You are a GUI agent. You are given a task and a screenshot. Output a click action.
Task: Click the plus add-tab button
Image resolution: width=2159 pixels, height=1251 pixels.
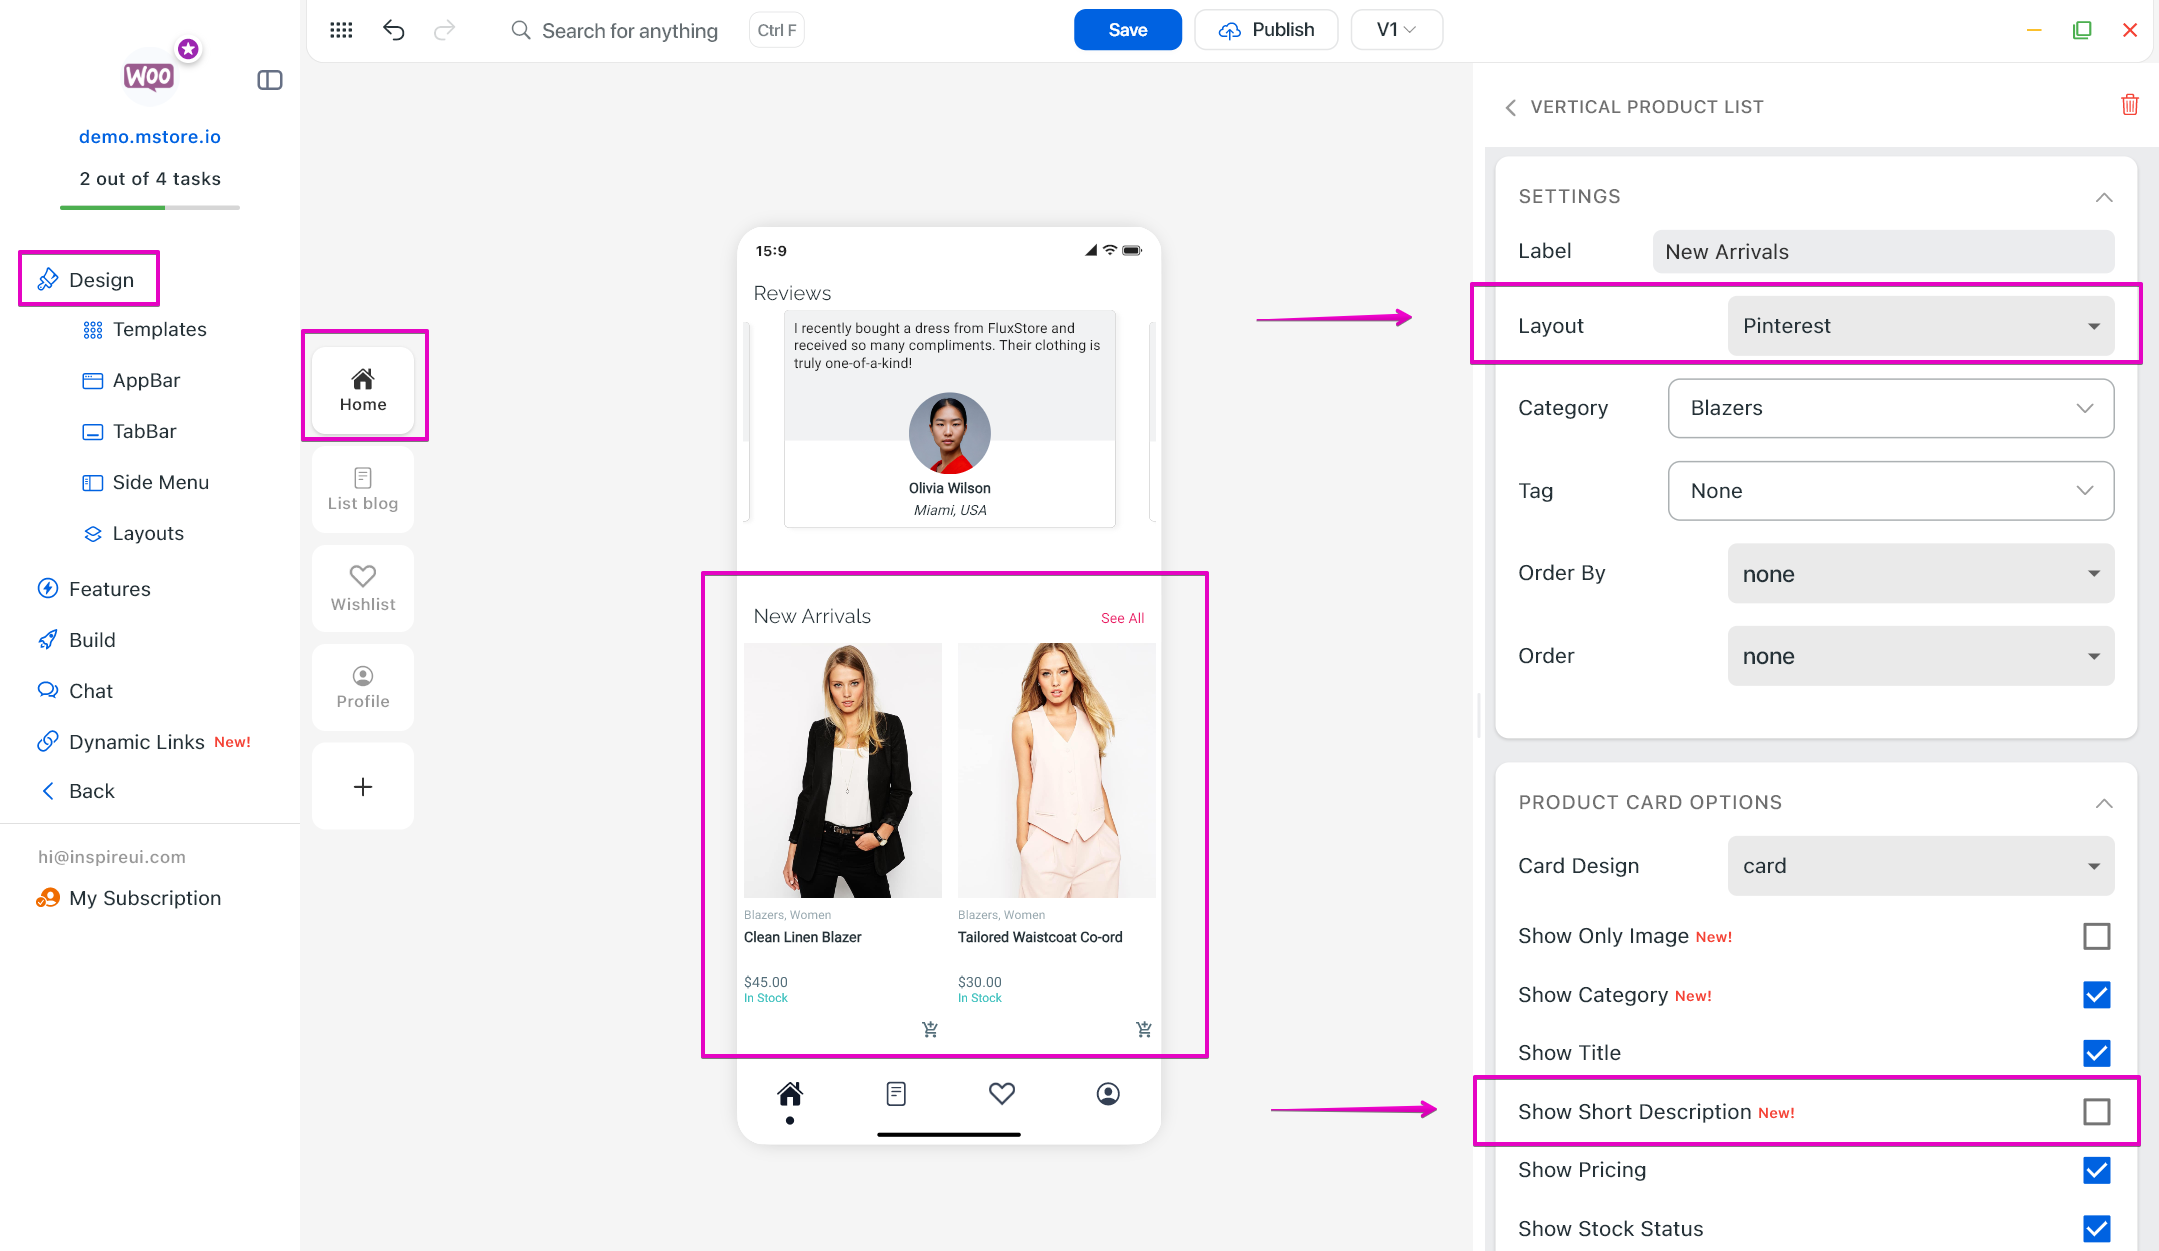pos(363,787)
